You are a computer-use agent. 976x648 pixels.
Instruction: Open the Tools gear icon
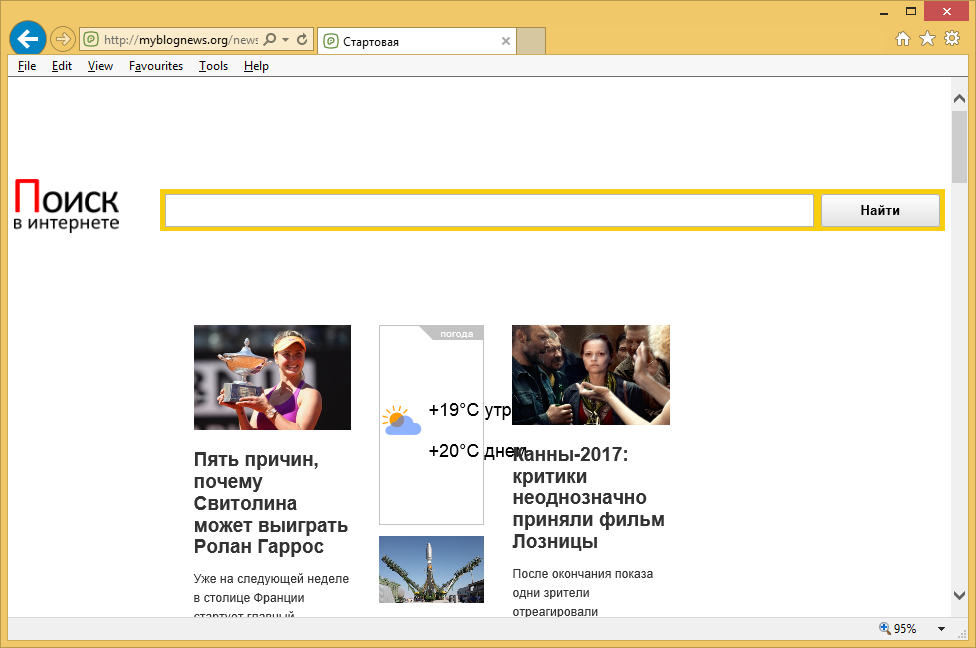point(952,39)
